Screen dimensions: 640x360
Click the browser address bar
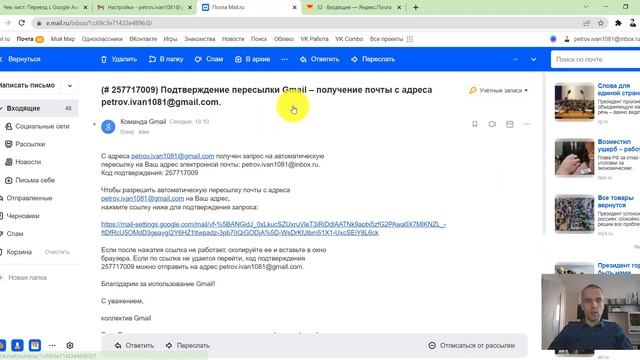pyautogui.click(x=306, y=23)
